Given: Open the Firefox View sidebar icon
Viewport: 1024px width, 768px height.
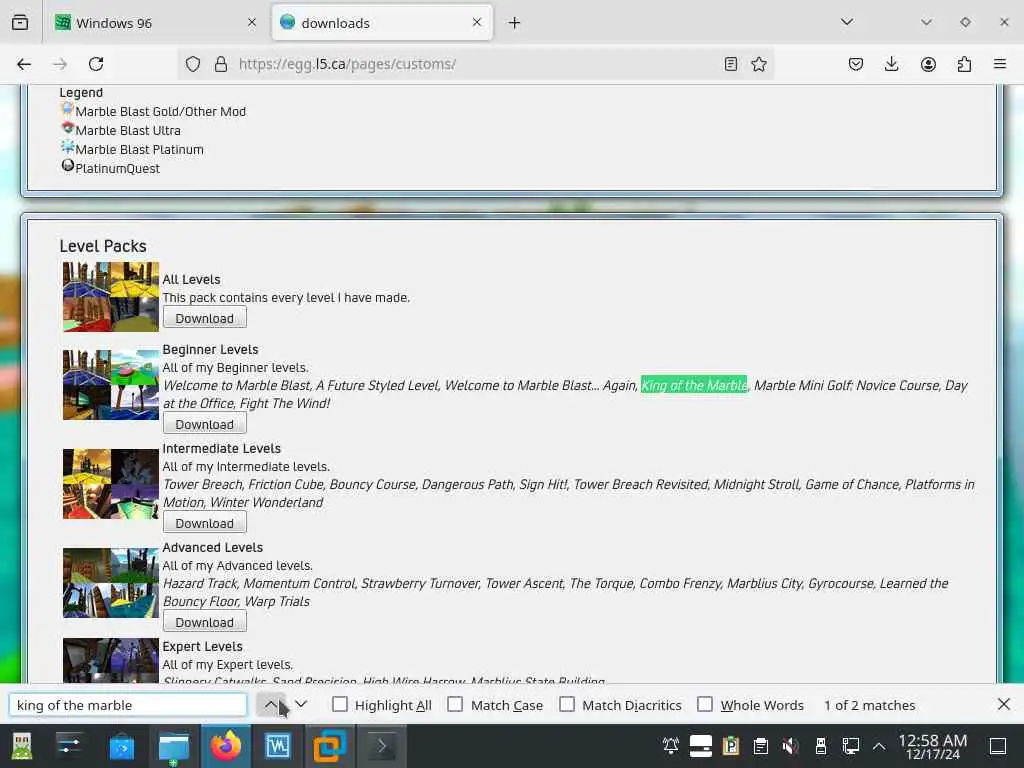Looking at the screenshot, I should 20,23.
